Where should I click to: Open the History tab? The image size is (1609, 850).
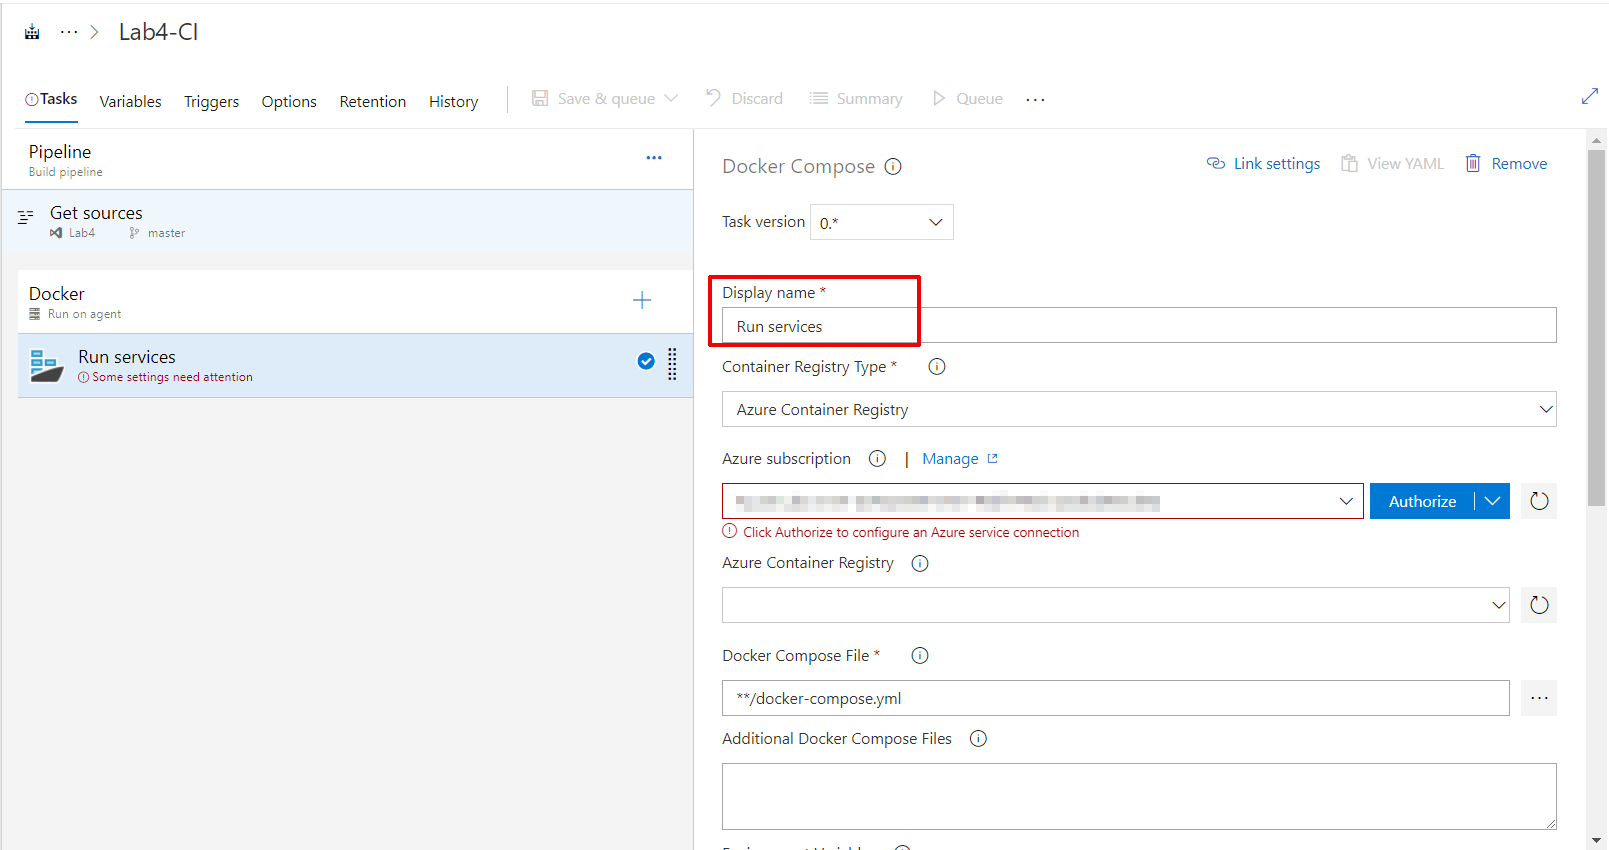click(x=453, y=101)
